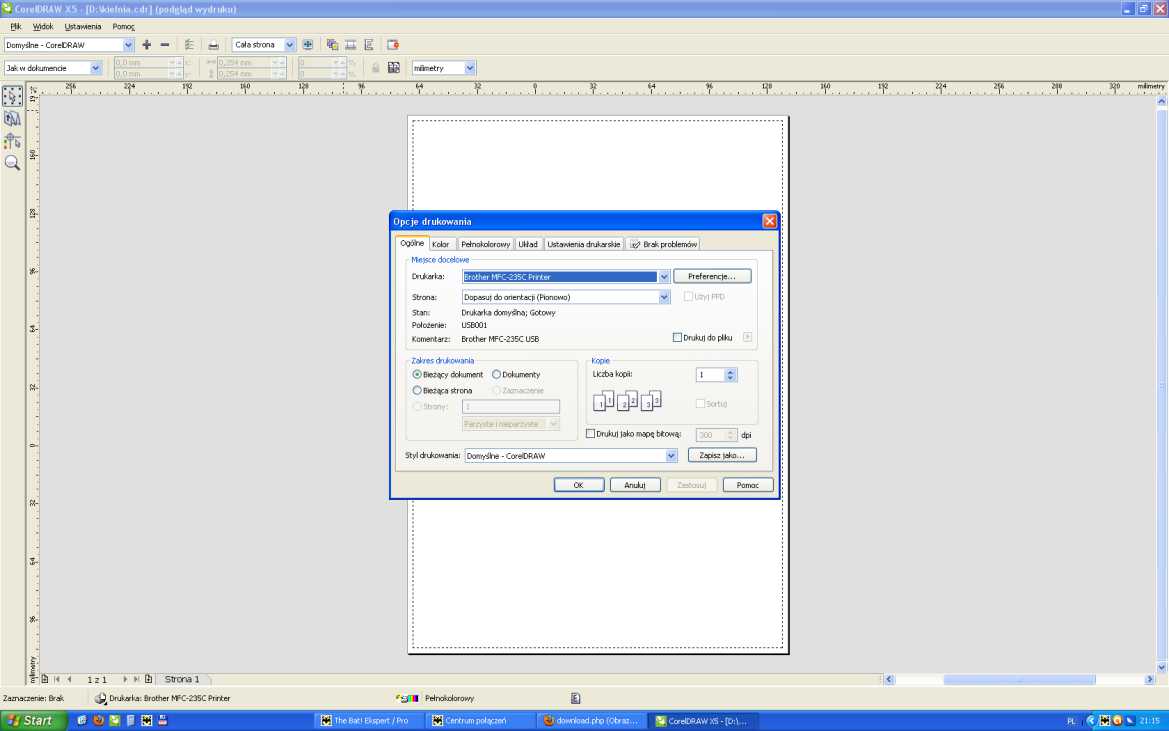Click the minus icon to delete print style
Screen dimensions: 1169x731
point(165,45)
